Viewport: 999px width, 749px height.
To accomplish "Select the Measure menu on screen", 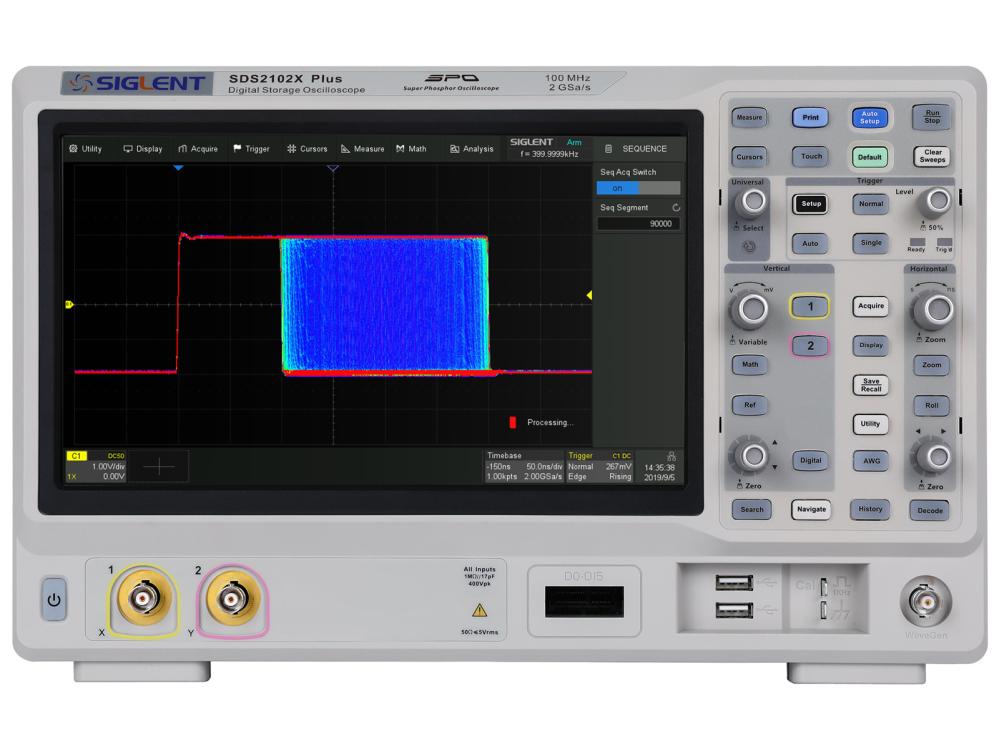I will click(362, 149).
